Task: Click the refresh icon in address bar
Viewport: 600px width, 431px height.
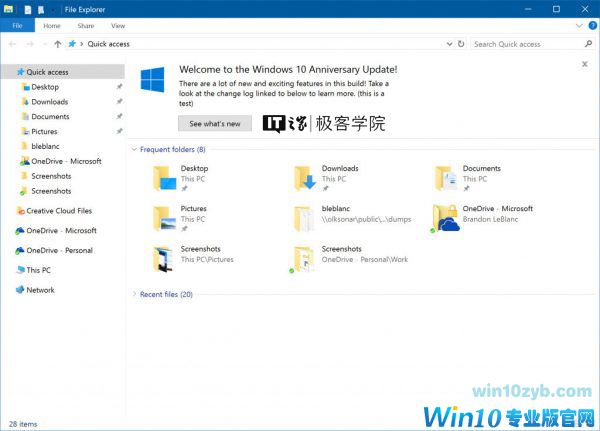Action: 459,44
